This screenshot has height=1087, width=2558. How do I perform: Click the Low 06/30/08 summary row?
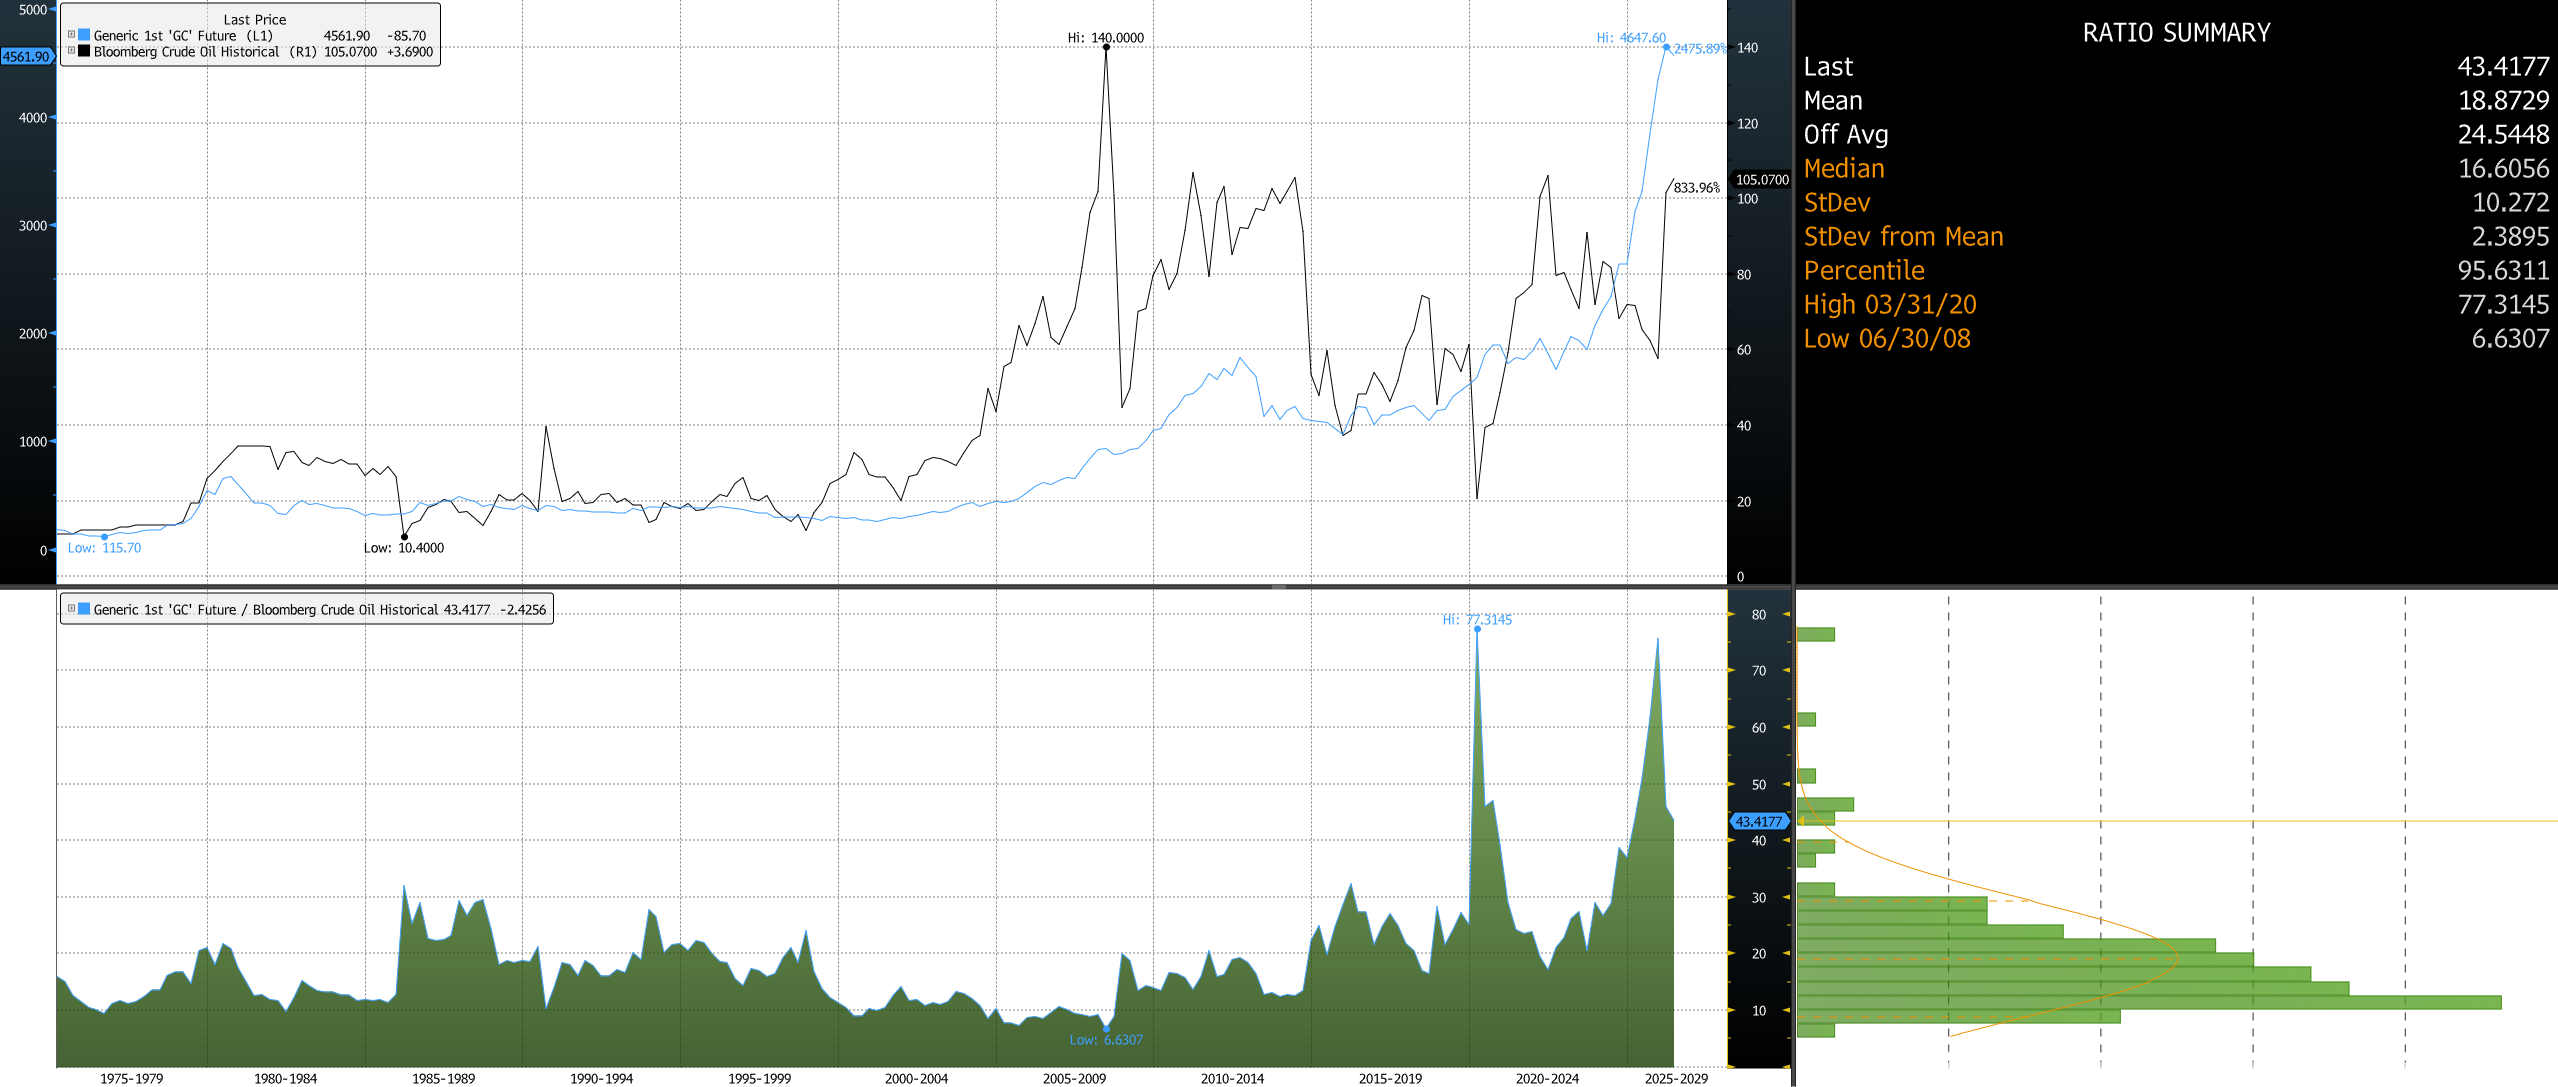click(2176, 339)
